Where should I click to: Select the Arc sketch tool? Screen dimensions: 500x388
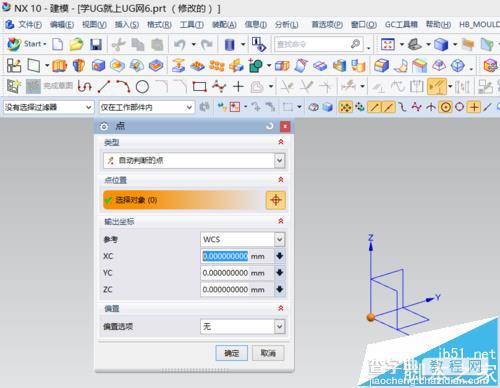pyautogui.click(x=123, y=87)
